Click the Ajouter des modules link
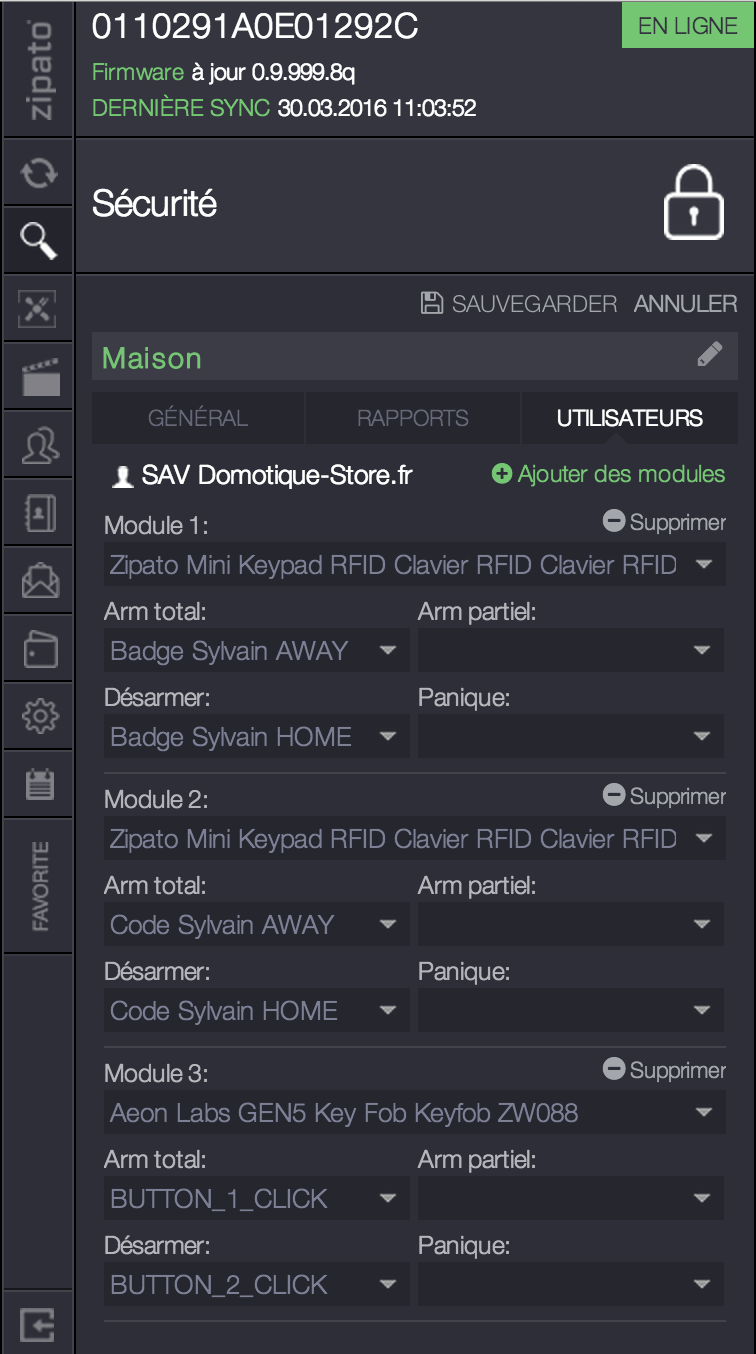 [x=609, y=474]
